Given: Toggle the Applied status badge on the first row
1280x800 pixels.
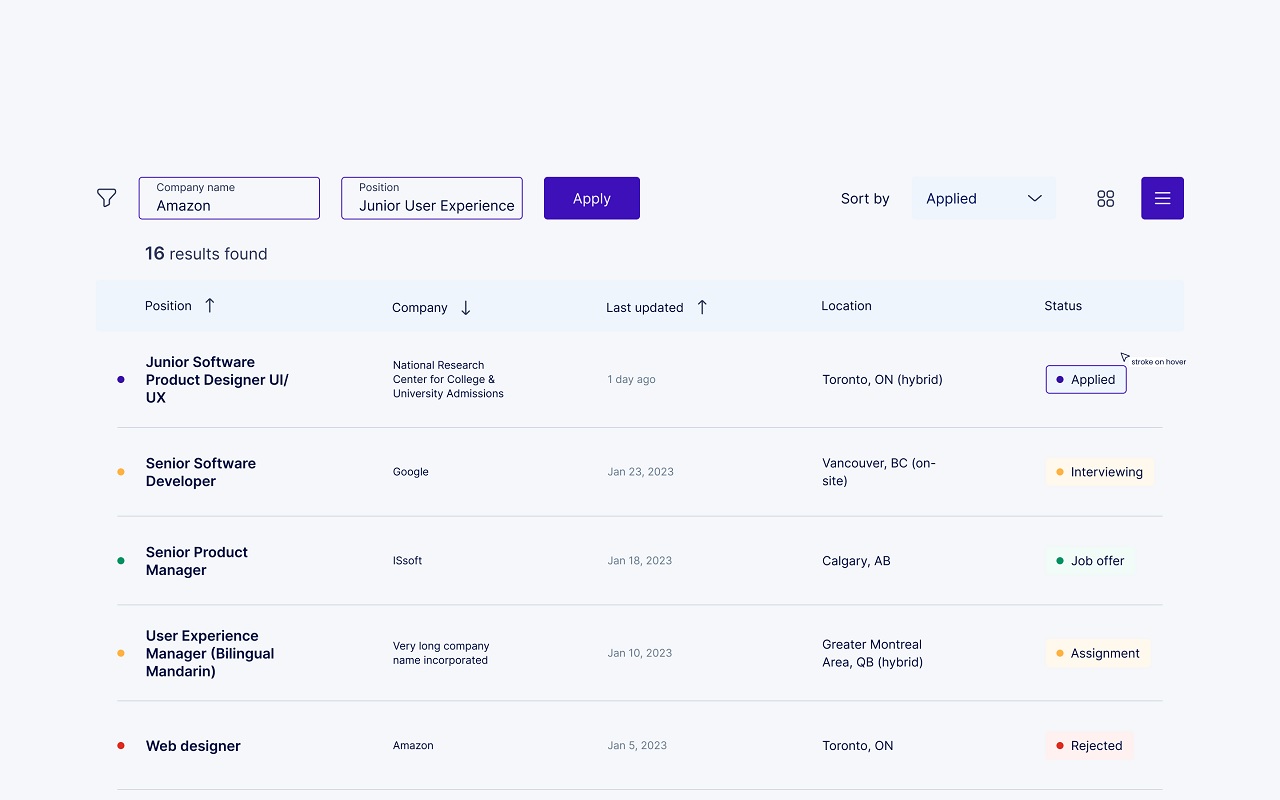Looking at the screenshot, I should [1086, 379].
